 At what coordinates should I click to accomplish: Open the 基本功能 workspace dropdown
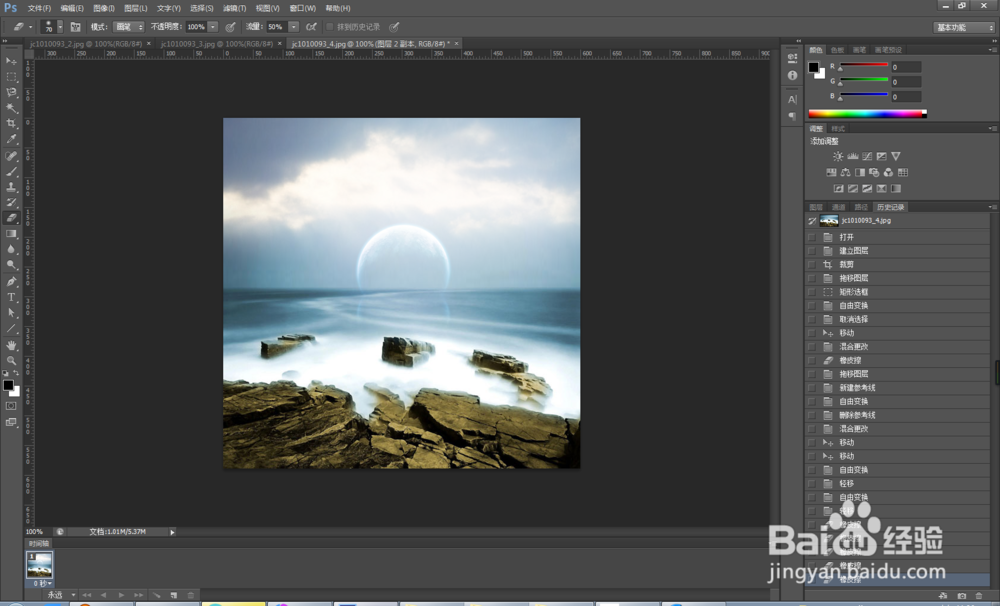[964, 27]
